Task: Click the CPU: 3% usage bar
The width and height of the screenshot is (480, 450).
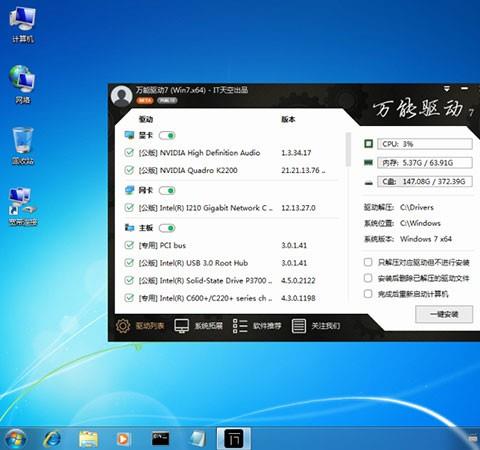Action: pos(425,144)
